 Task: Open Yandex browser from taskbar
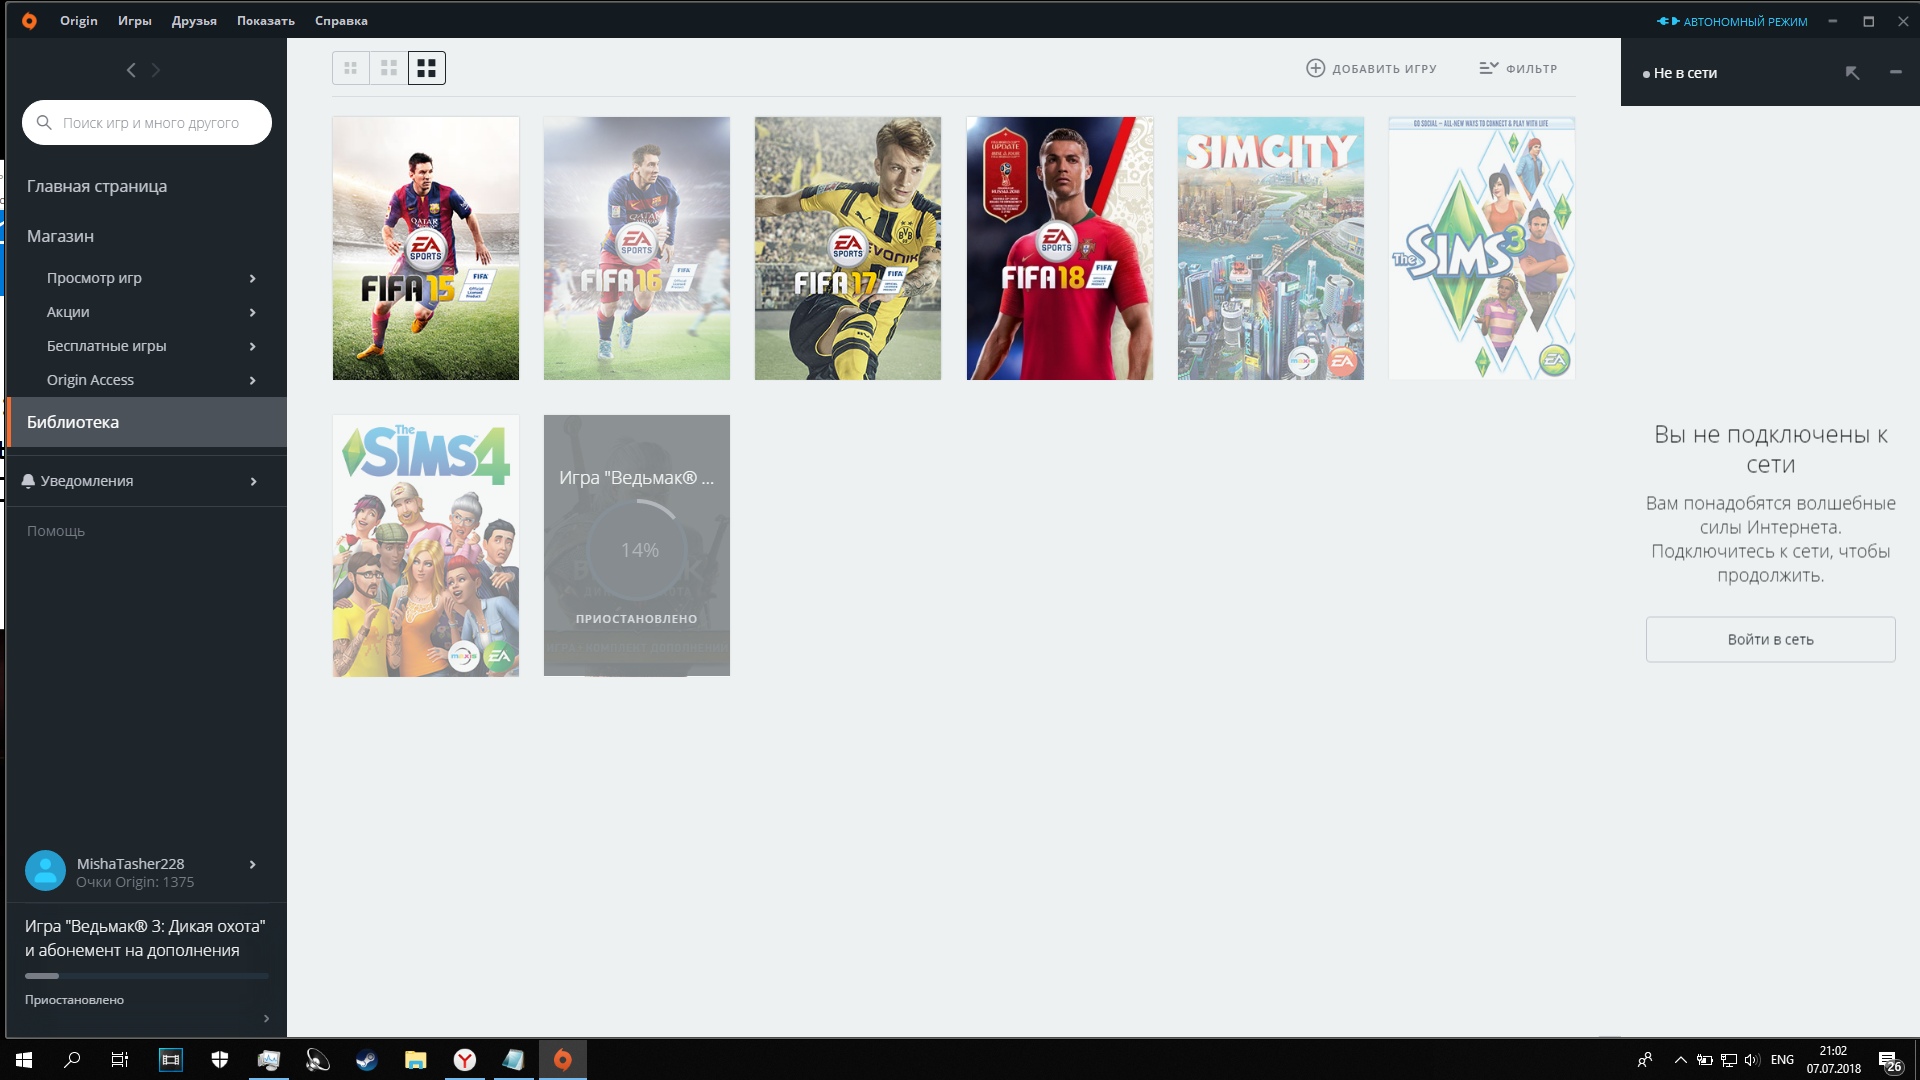465,1060
